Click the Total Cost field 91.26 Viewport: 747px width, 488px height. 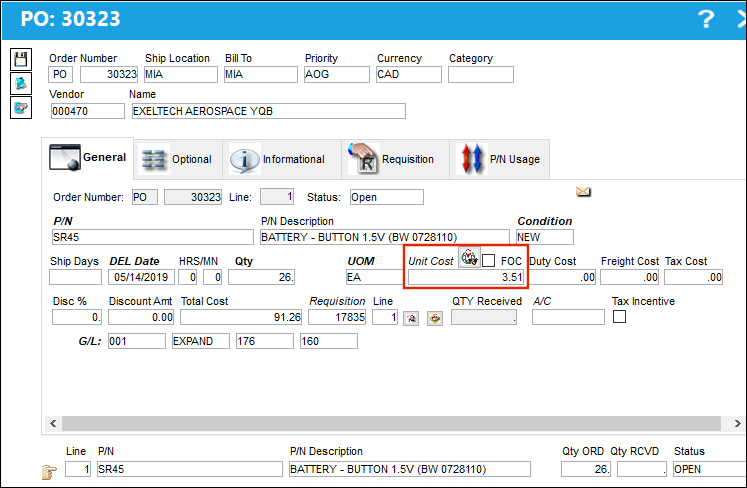coord(241,317)
